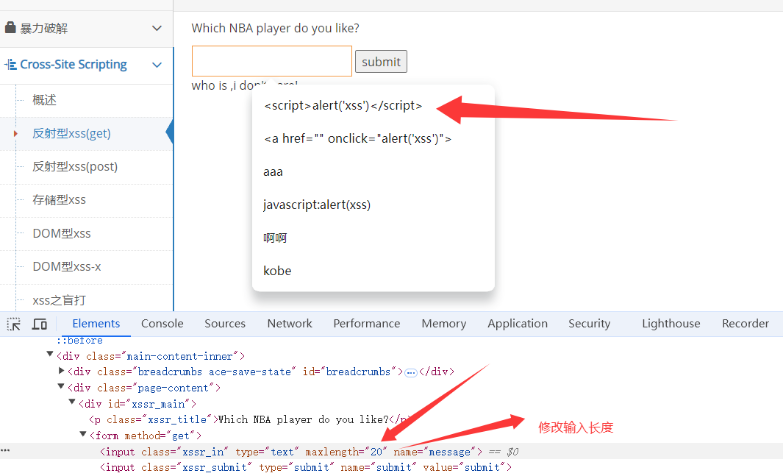The image size is (783, 476).
Task: Activate DevTools inspect element picker icon
Action: coord(13,324)
